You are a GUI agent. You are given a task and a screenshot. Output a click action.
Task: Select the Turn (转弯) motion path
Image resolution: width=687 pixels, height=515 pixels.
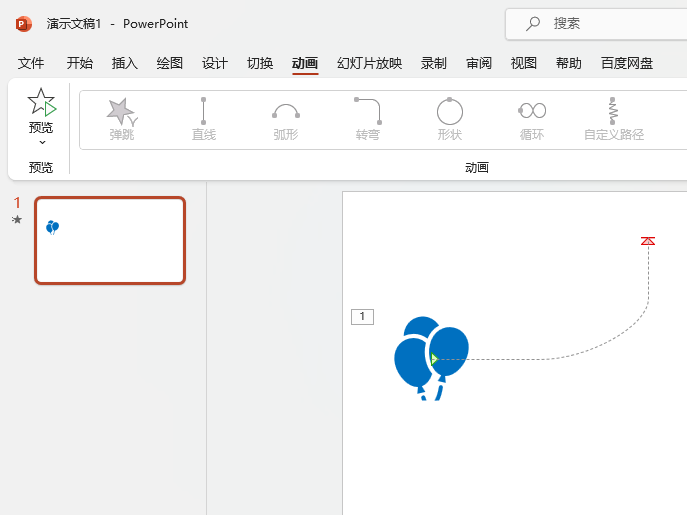pos(368,119)
